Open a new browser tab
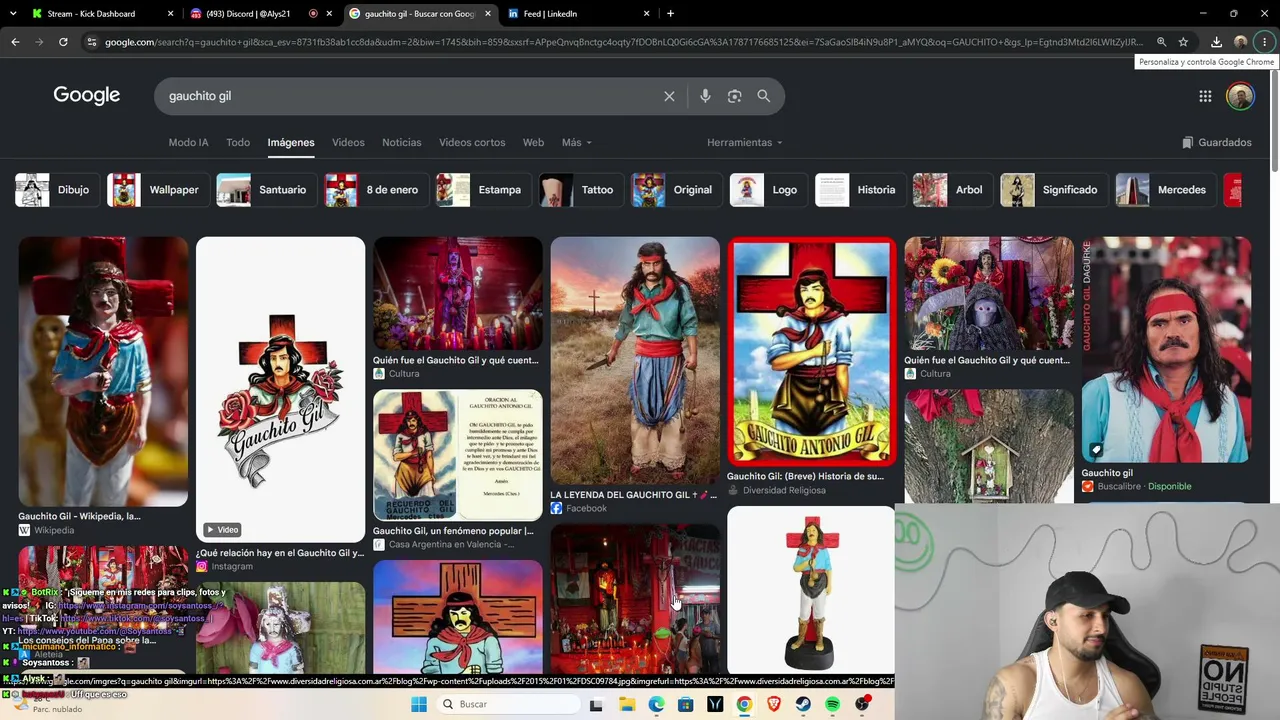Image resolution: width=1280 pixels, height=720 pixels. point(670,14)
